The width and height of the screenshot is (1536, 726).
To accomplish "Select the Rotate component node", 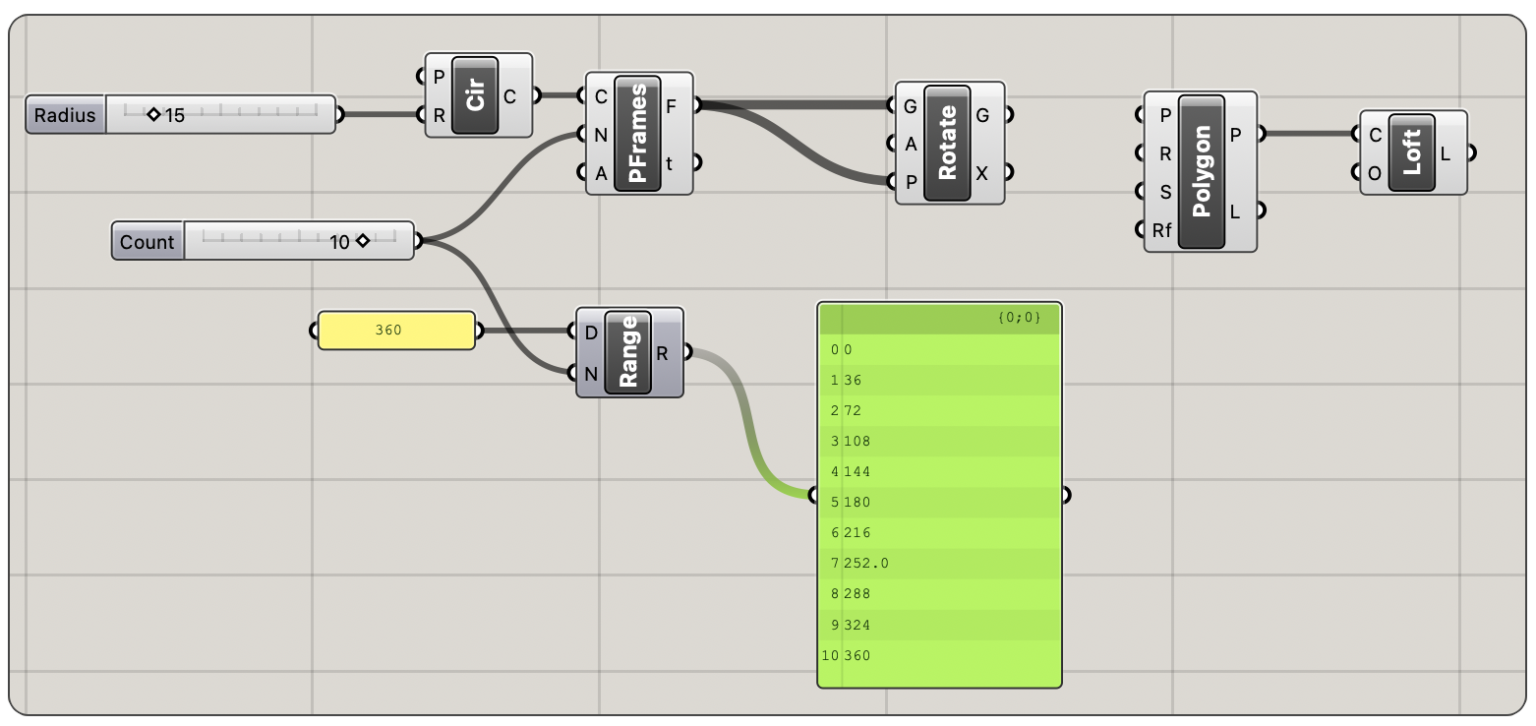I will coord(948,143).
